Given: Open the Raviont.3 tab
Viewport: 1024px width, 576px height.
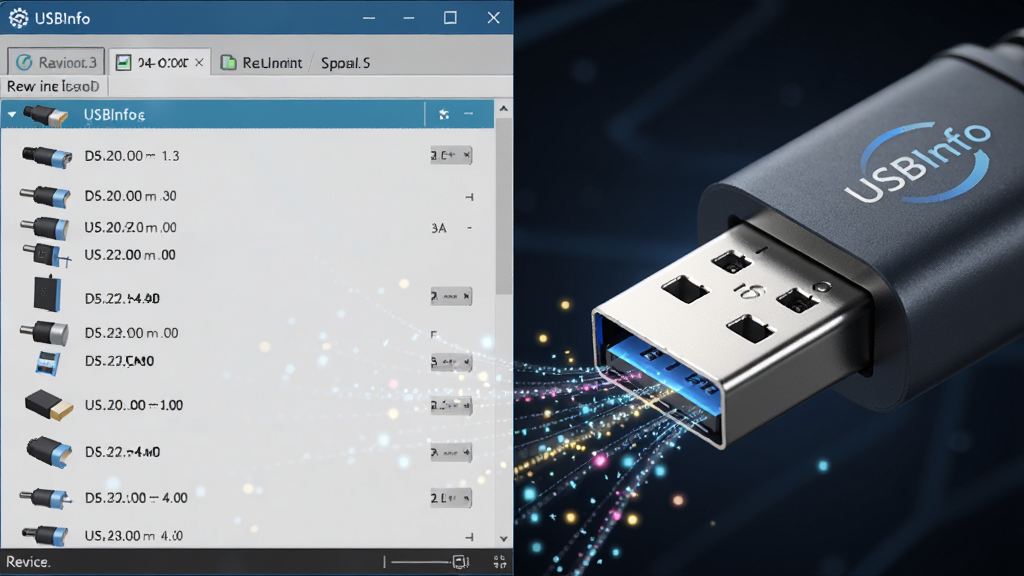Looking at the screenshot, I should click(x=56, y=62).
